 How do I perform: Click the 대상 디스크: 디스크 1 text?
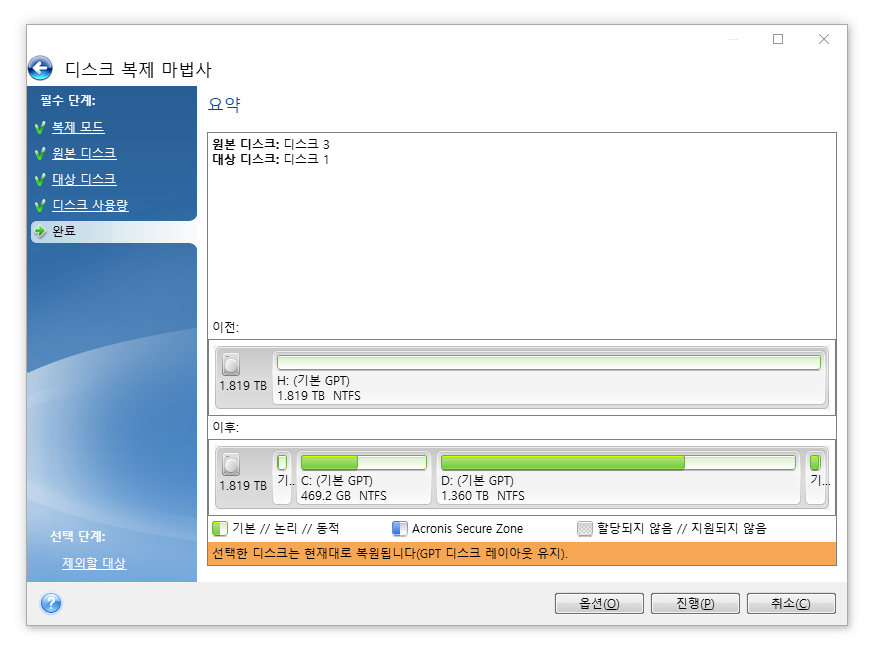(x=271, y=160)
